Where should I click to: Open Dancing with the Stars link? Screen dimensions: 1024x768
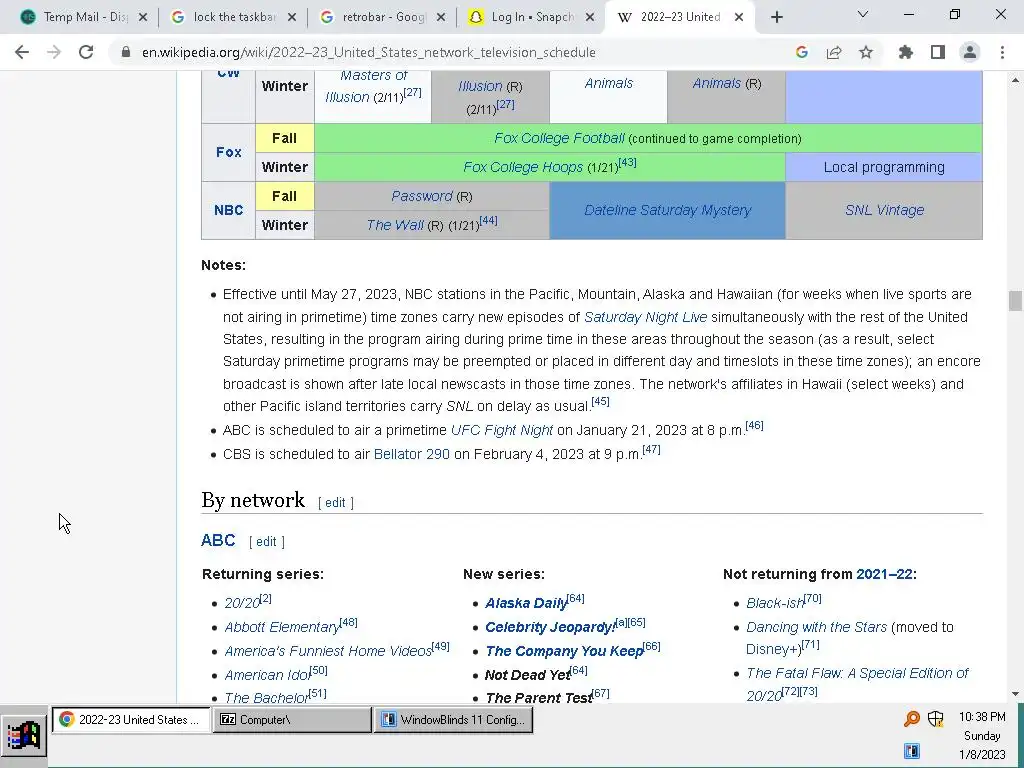coord(816,627)
